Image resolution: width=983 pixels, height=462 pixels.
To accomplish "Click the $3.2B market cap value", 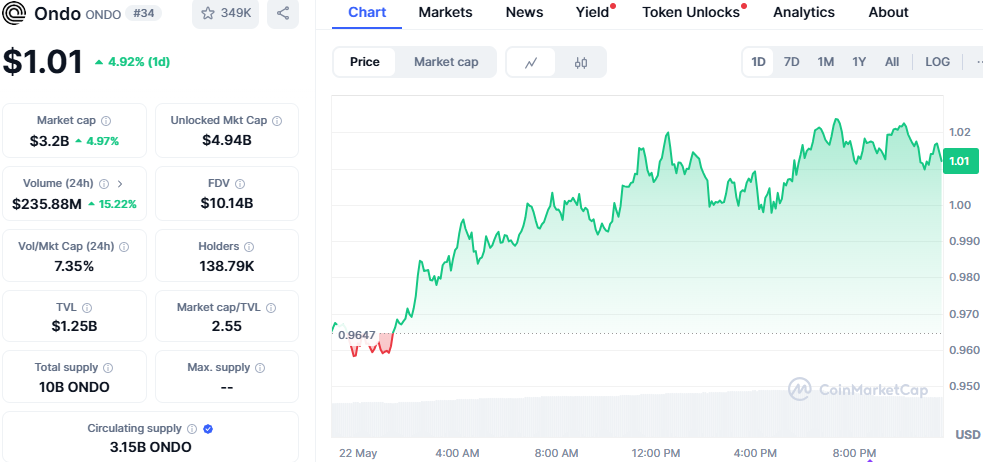I will pos(50,141).
